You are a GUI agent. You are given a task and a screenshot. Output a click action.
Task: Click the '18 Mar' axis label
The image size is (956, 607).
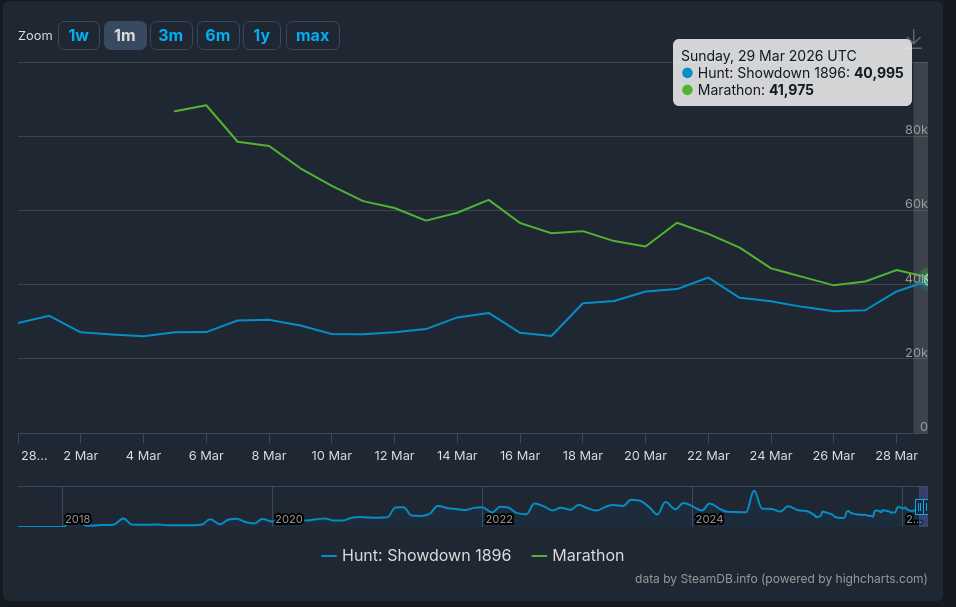pyautogui.click(x=582, y=456)
